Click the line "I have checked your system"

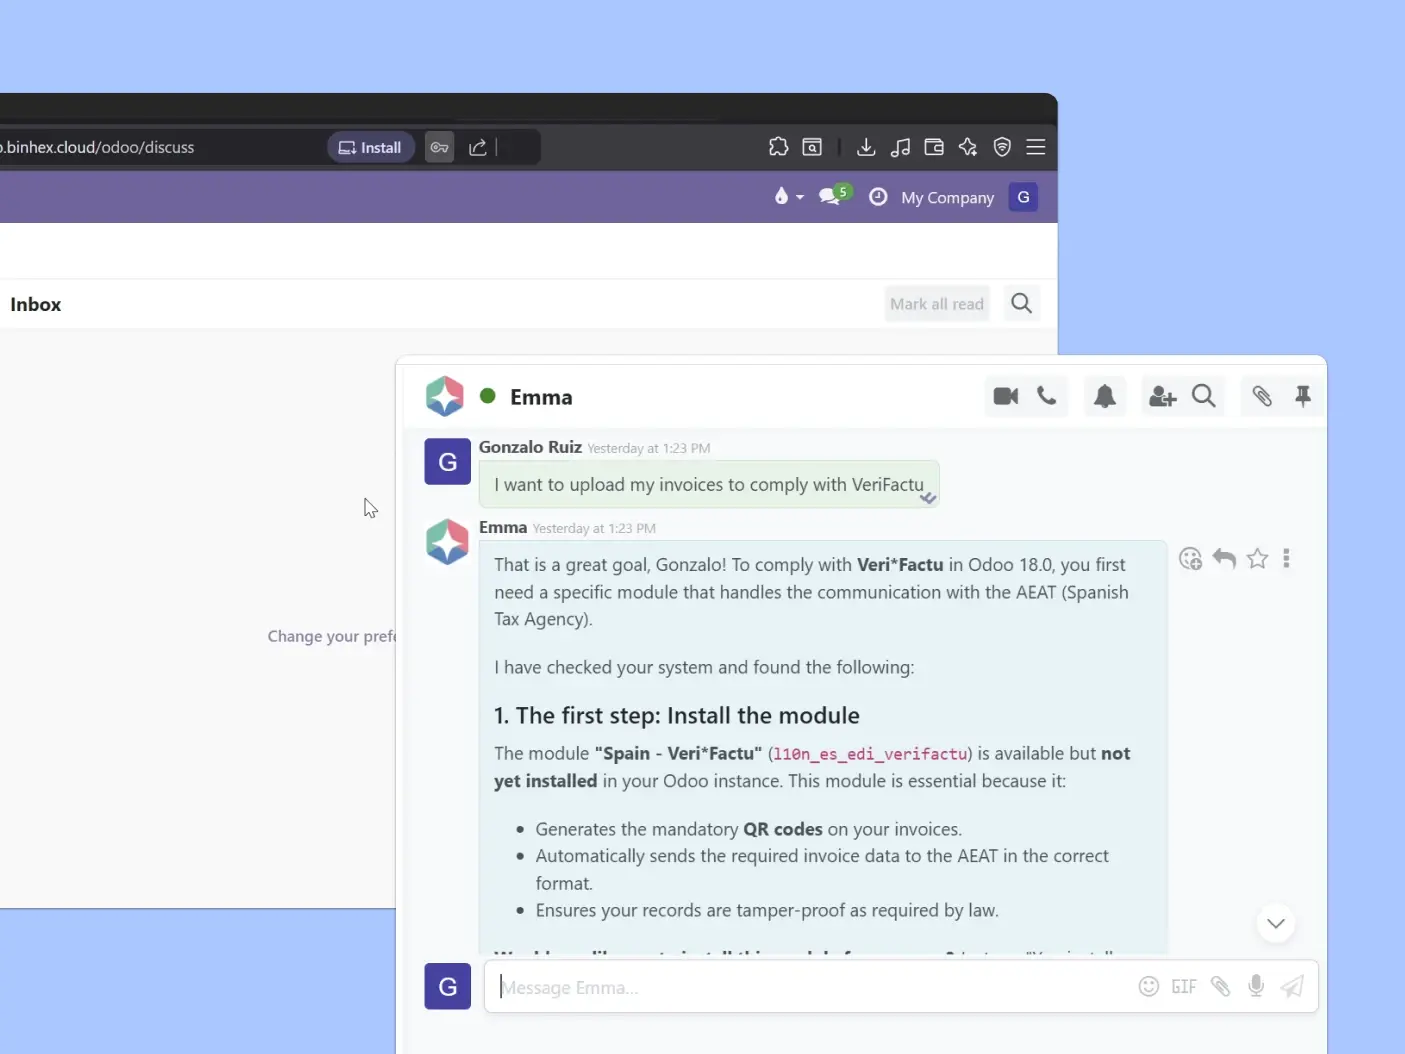click(x=704, y=667)
